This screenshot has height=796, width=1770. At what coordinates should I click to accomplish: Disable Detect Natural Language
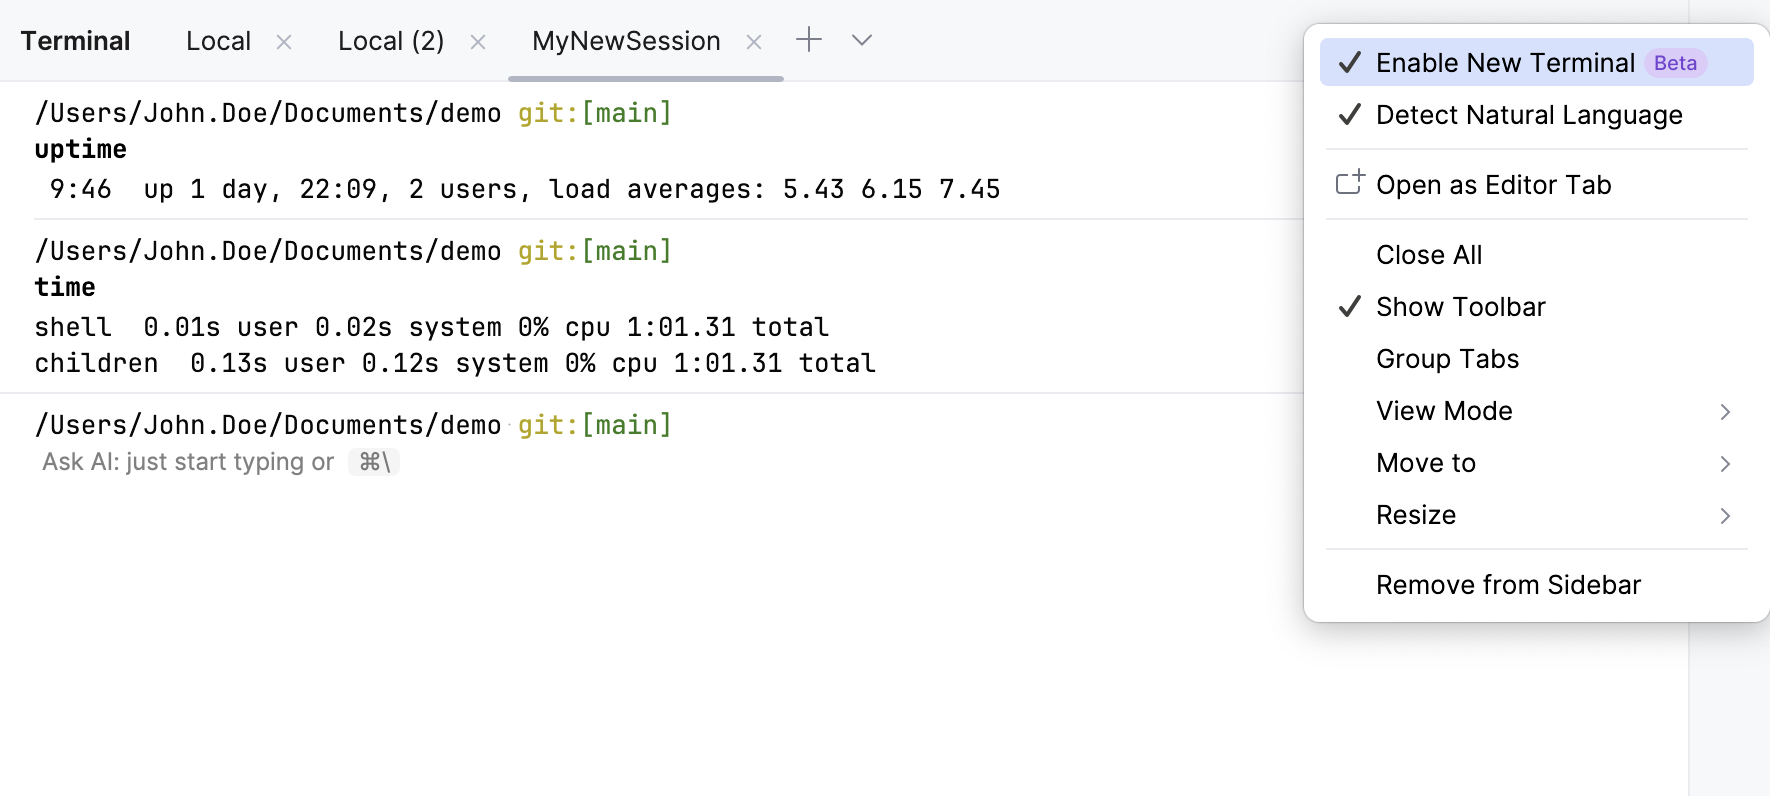click(x=1528, y=115)
